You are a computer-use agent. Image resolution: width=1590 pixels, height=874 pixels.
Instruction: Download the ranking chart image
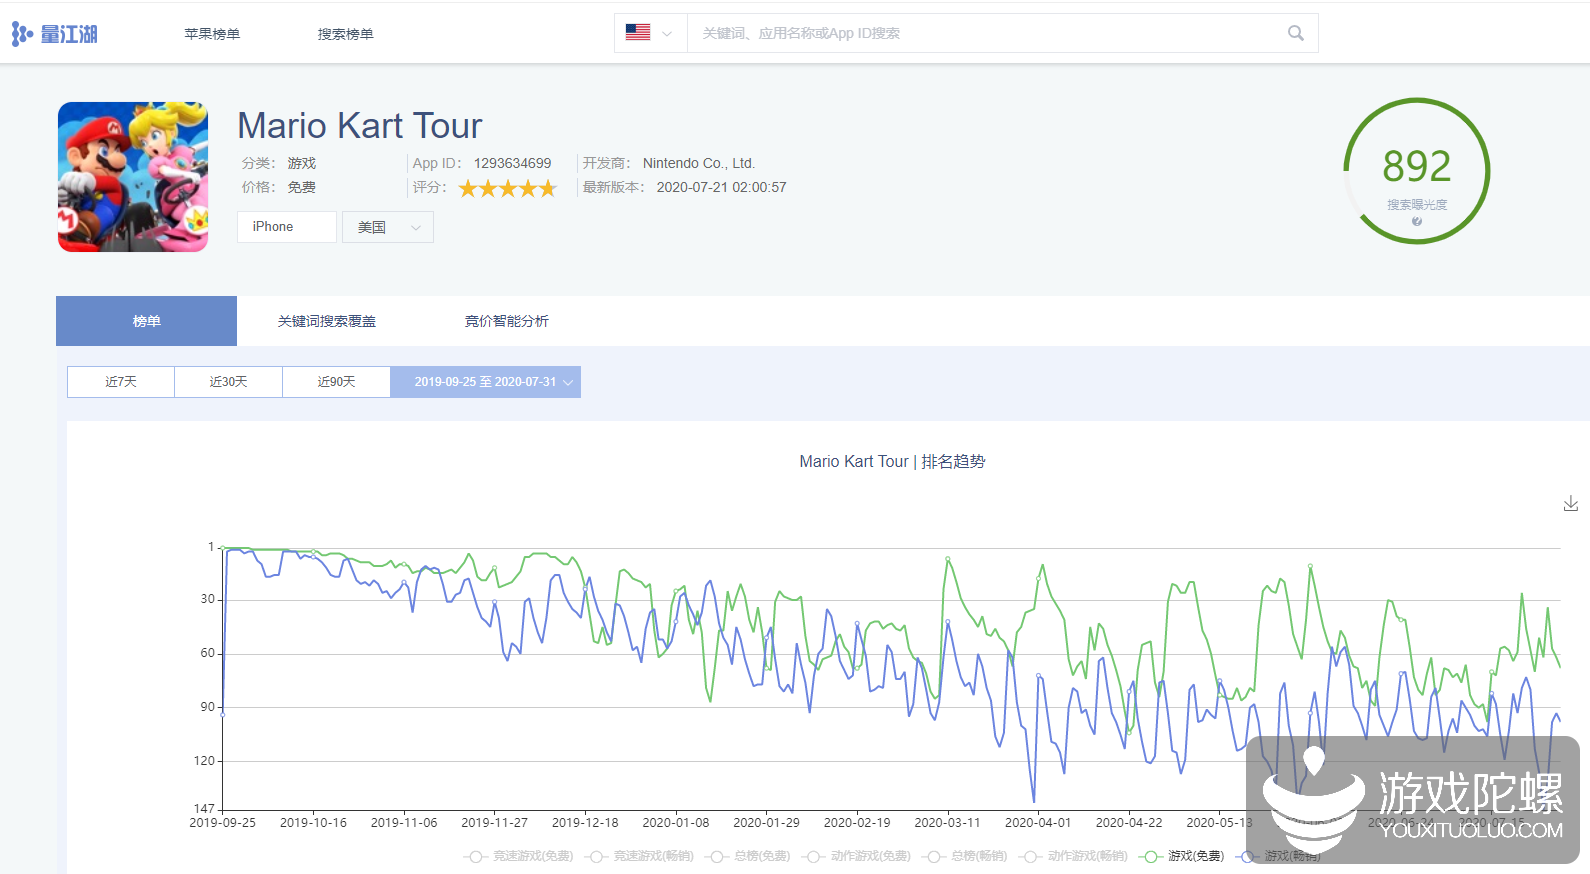tap(1570, 504)
